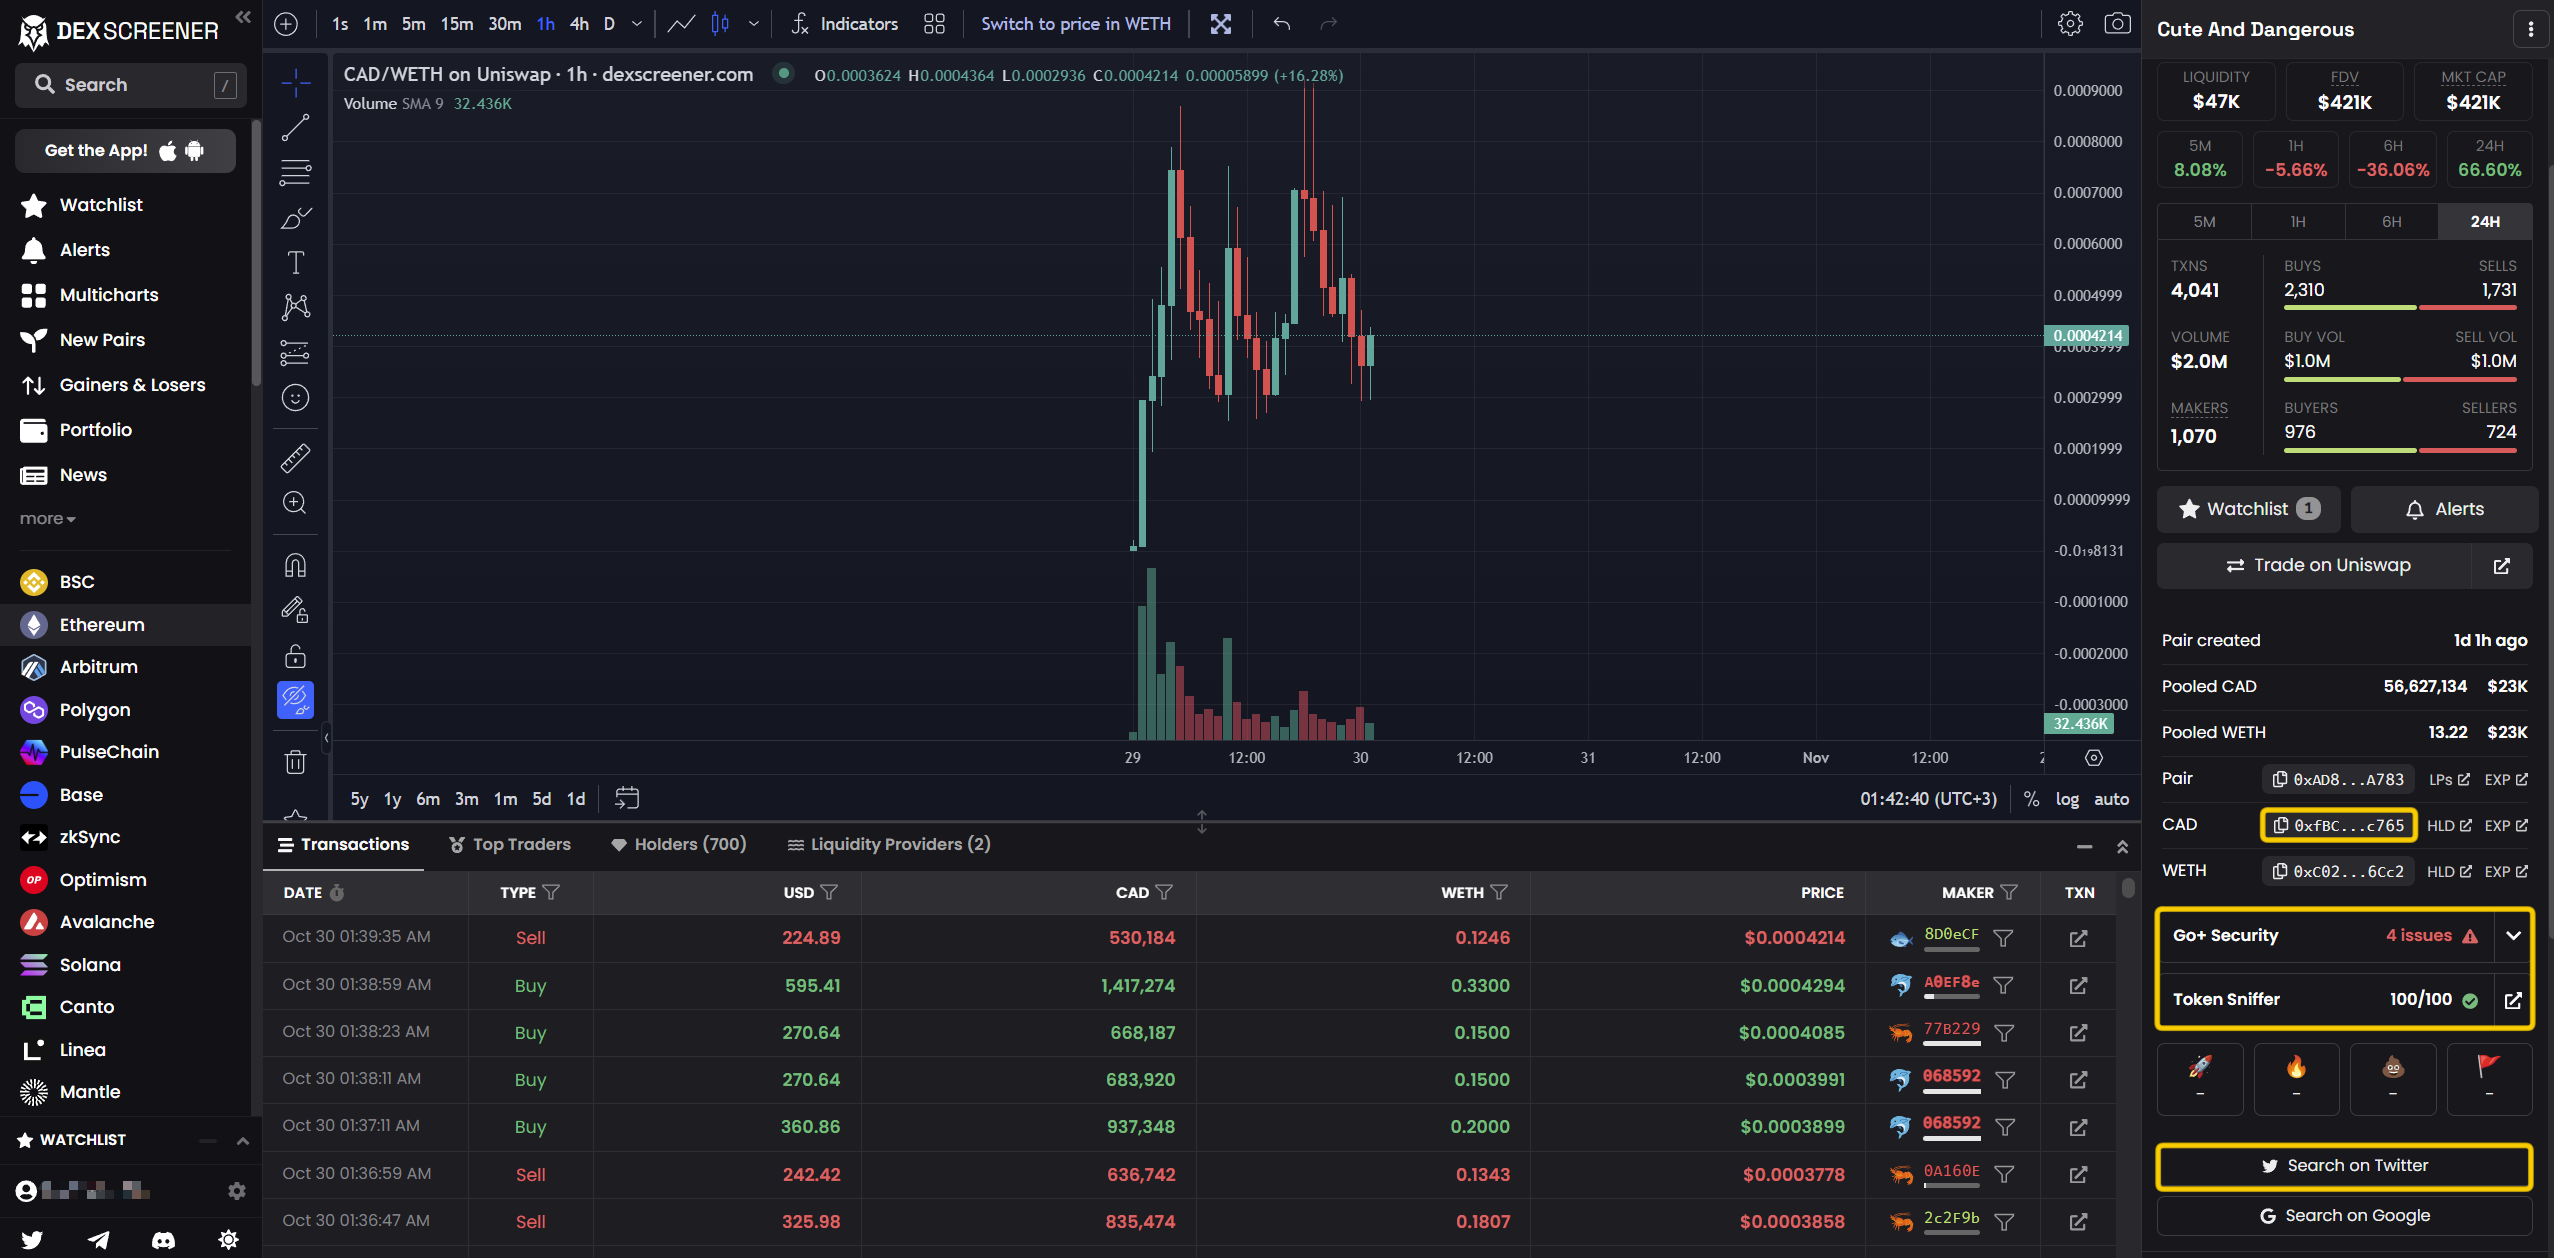Collapse the left sidebar double chevron
Image resolution: width=2554 pixels, height=1258 pixels.
coord(243,17)
